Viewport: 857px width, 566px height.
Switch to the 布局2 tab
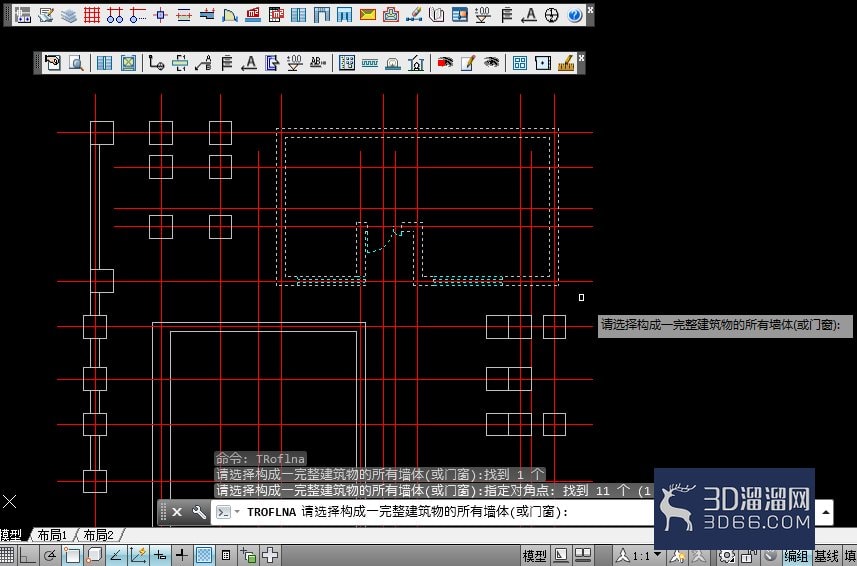[98, 534]
